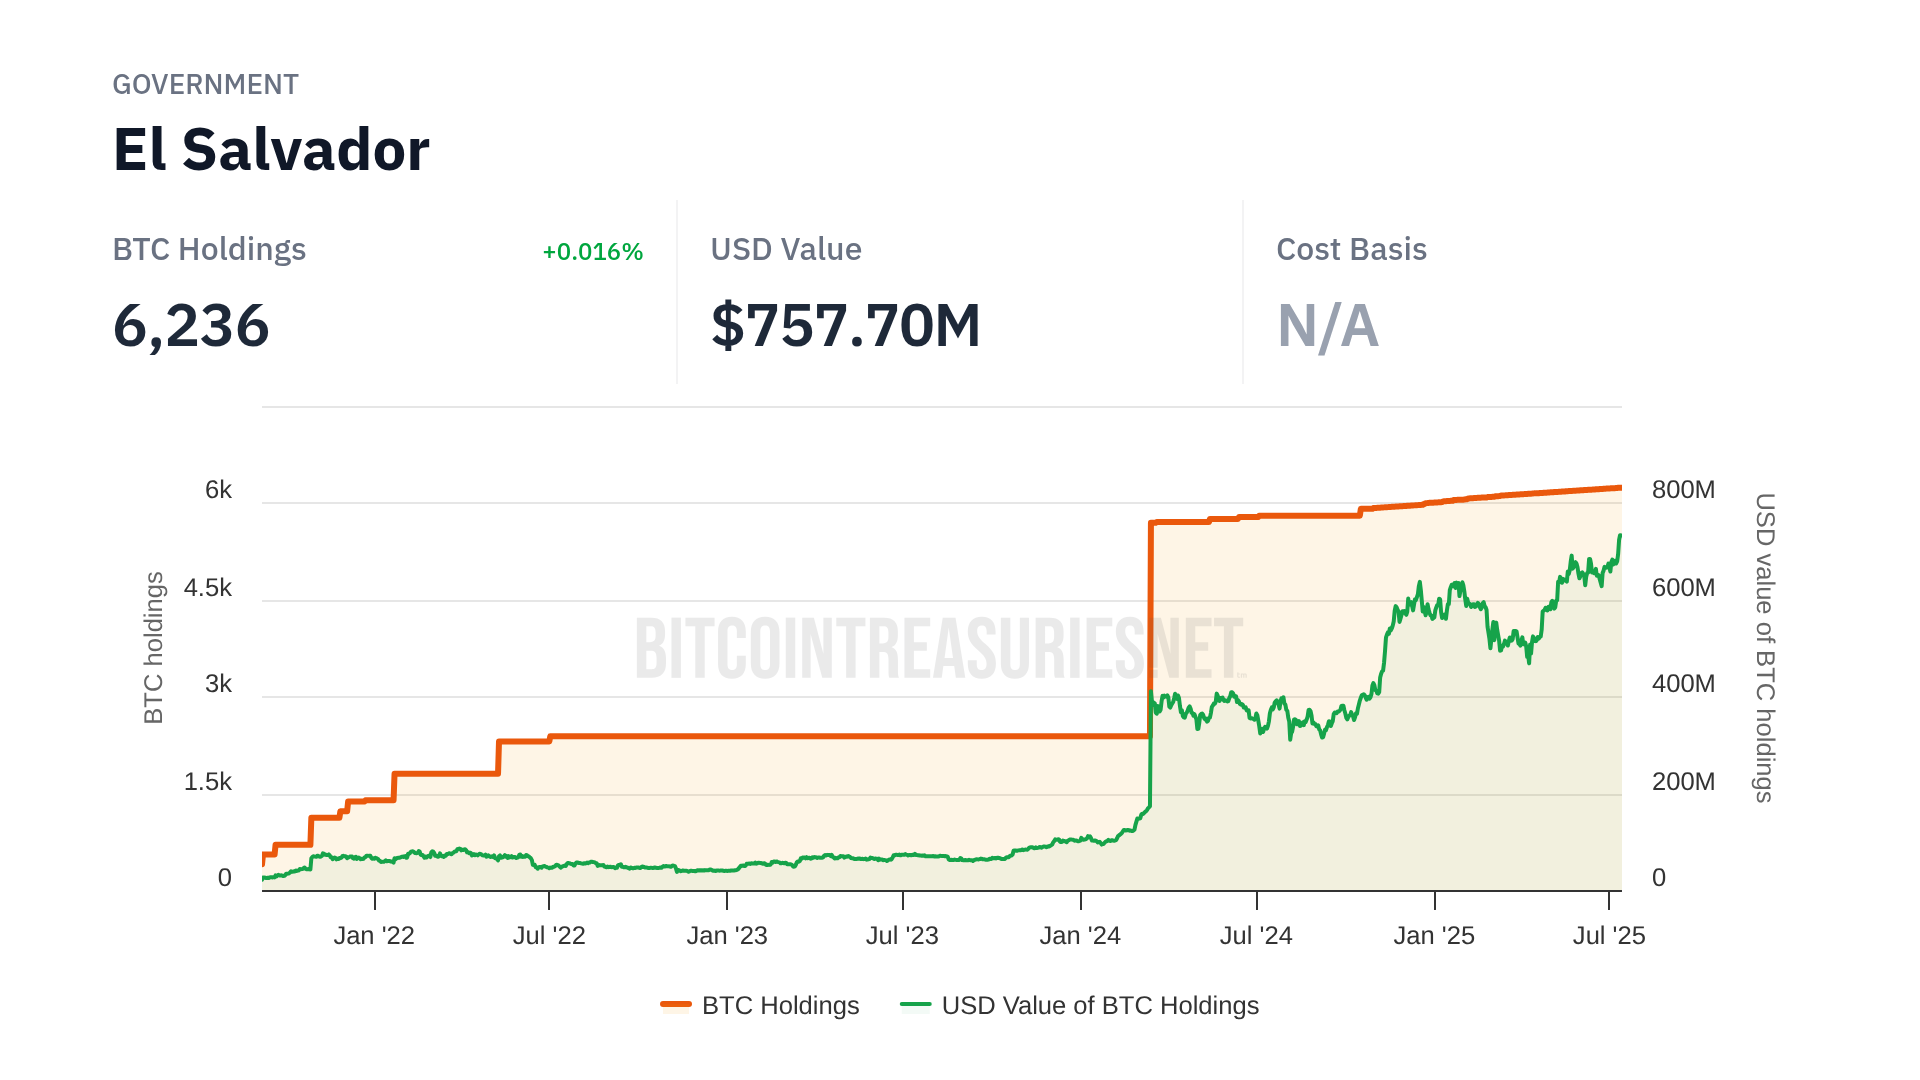This screenshot has width=1920, height=1080.
Task: Click the Jul '23 axis tick label
Action: [x=902, y=935]
